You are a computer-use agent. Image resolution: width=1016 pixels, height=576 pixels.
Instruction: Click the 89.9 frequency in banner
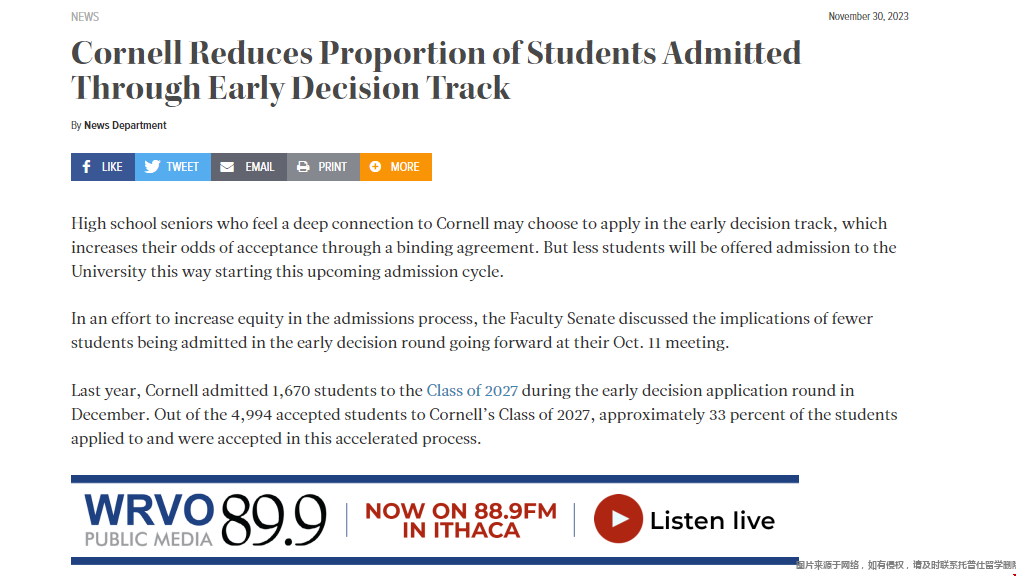tap(273, 521)
